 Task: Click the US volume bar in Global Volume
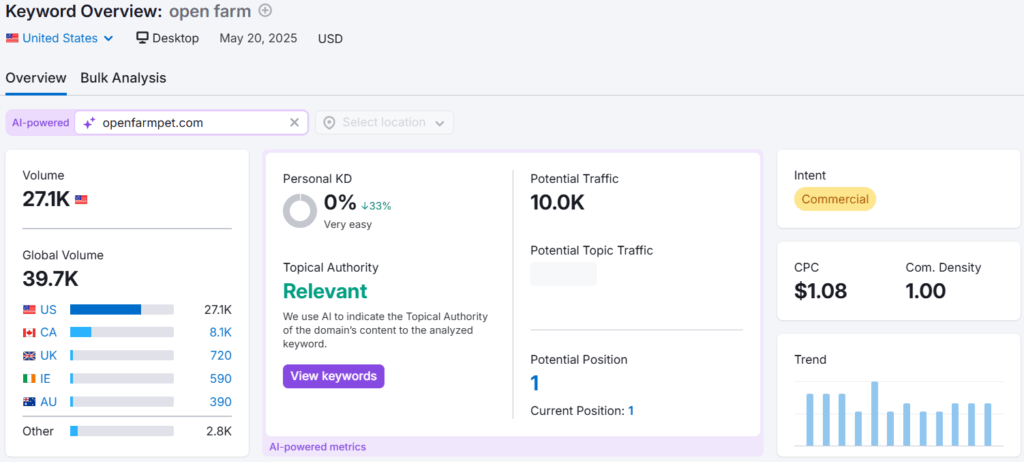click(x=122, y=309)
